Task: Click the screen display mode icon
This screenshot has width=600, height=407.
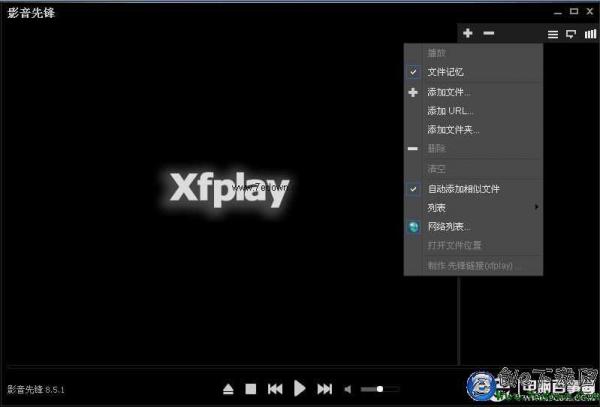Action: click(571, 34)
